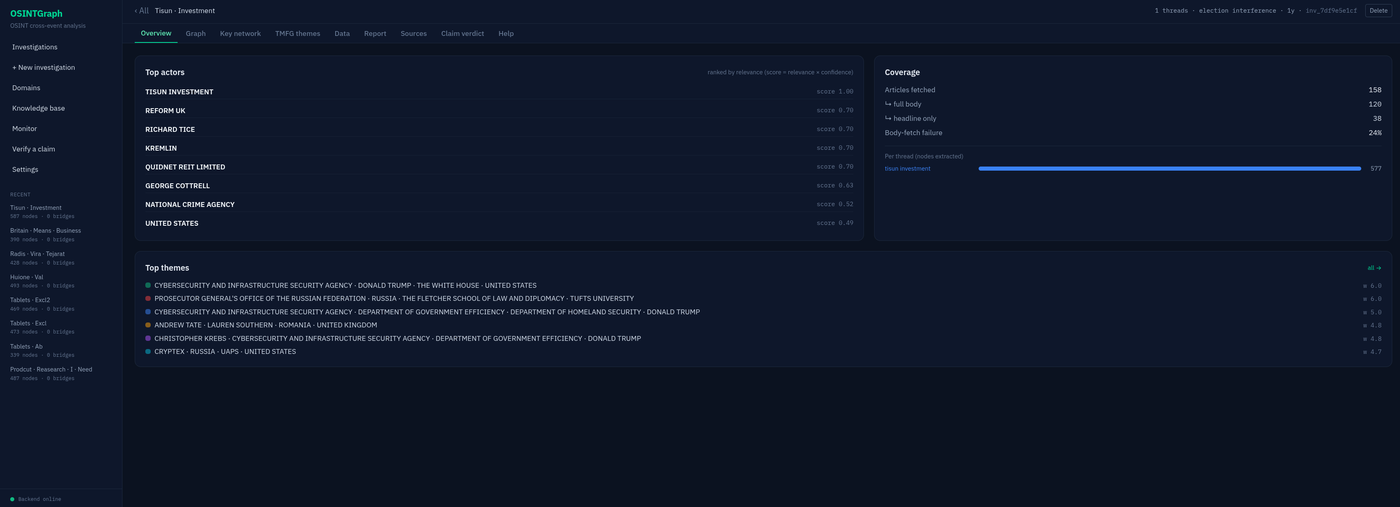1400x507 pixels.
Task: Click the tisun investment thread link
Action: click(907, 168)
